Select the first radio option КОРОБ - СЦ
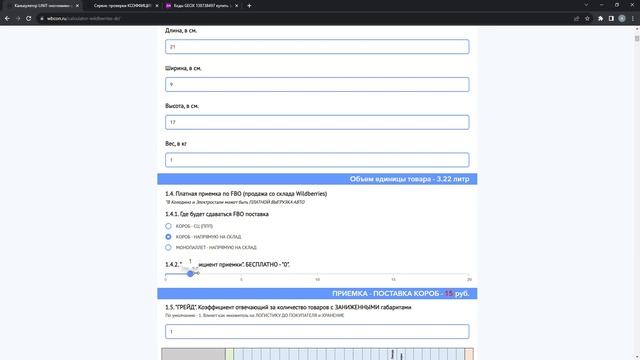640x360 pixels. click(x=168, y=226)
